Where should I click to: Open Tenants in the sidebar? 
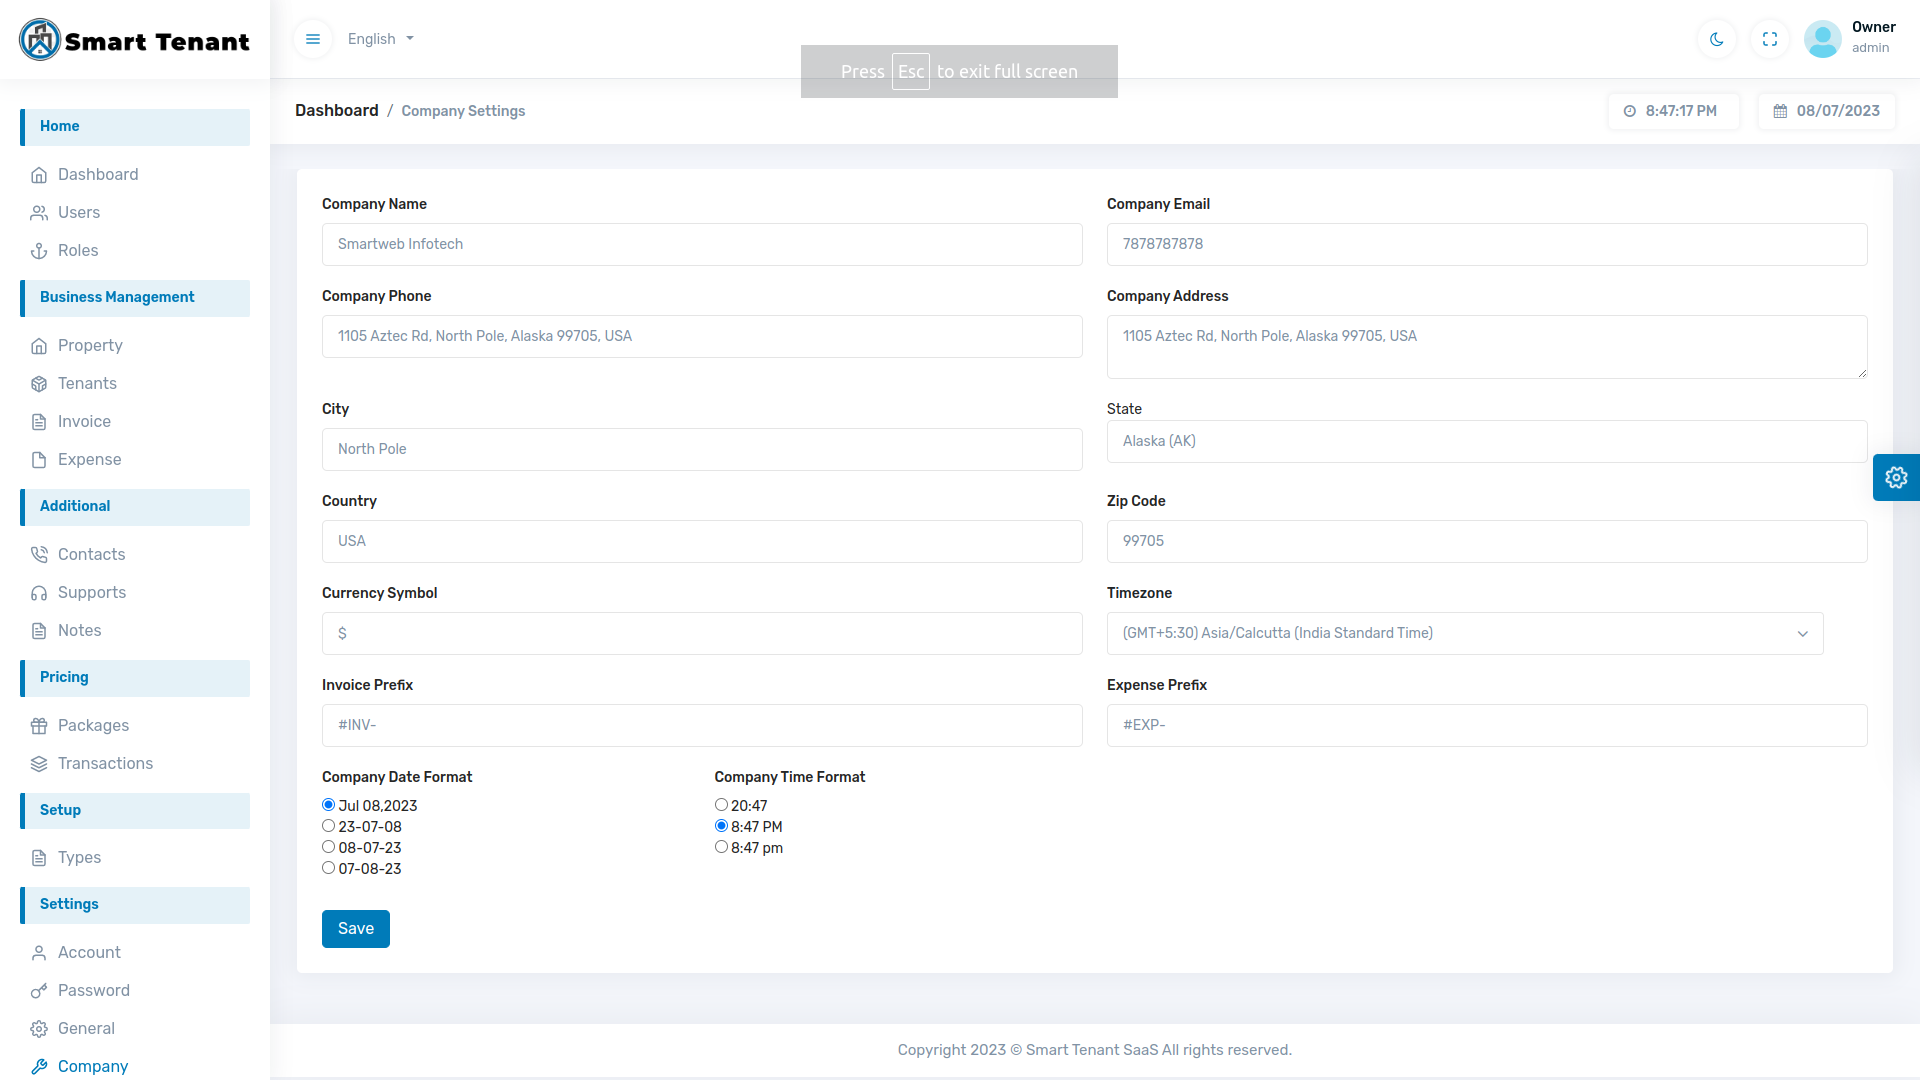point(87,384)
